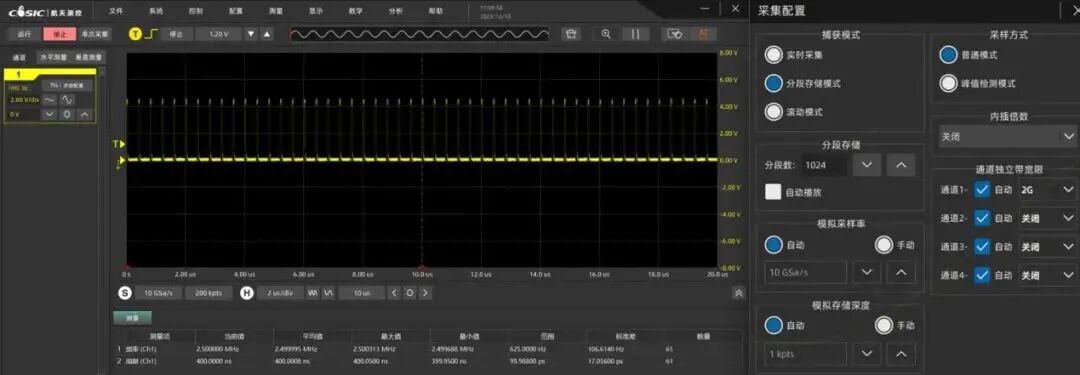1080x375 pixels.
Task: Click channel 1 offset up chevron
Action: click(85, 114)
